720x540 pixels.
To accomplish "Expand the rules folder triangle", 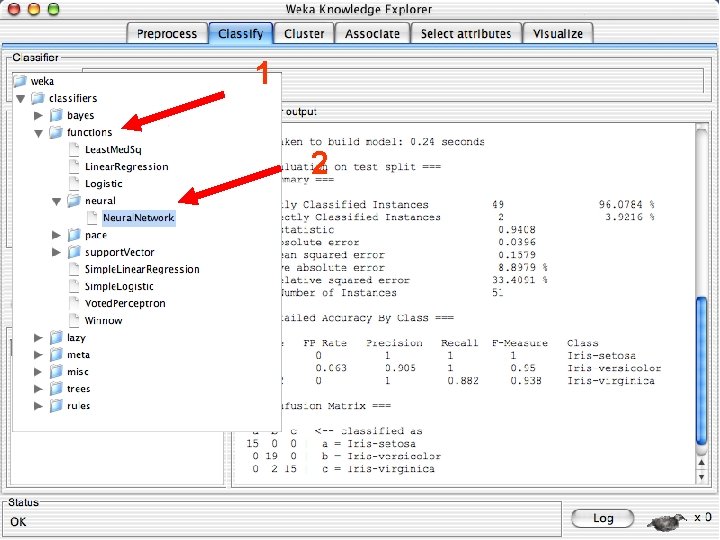I will pyautogui.click(x=39, y=405).
